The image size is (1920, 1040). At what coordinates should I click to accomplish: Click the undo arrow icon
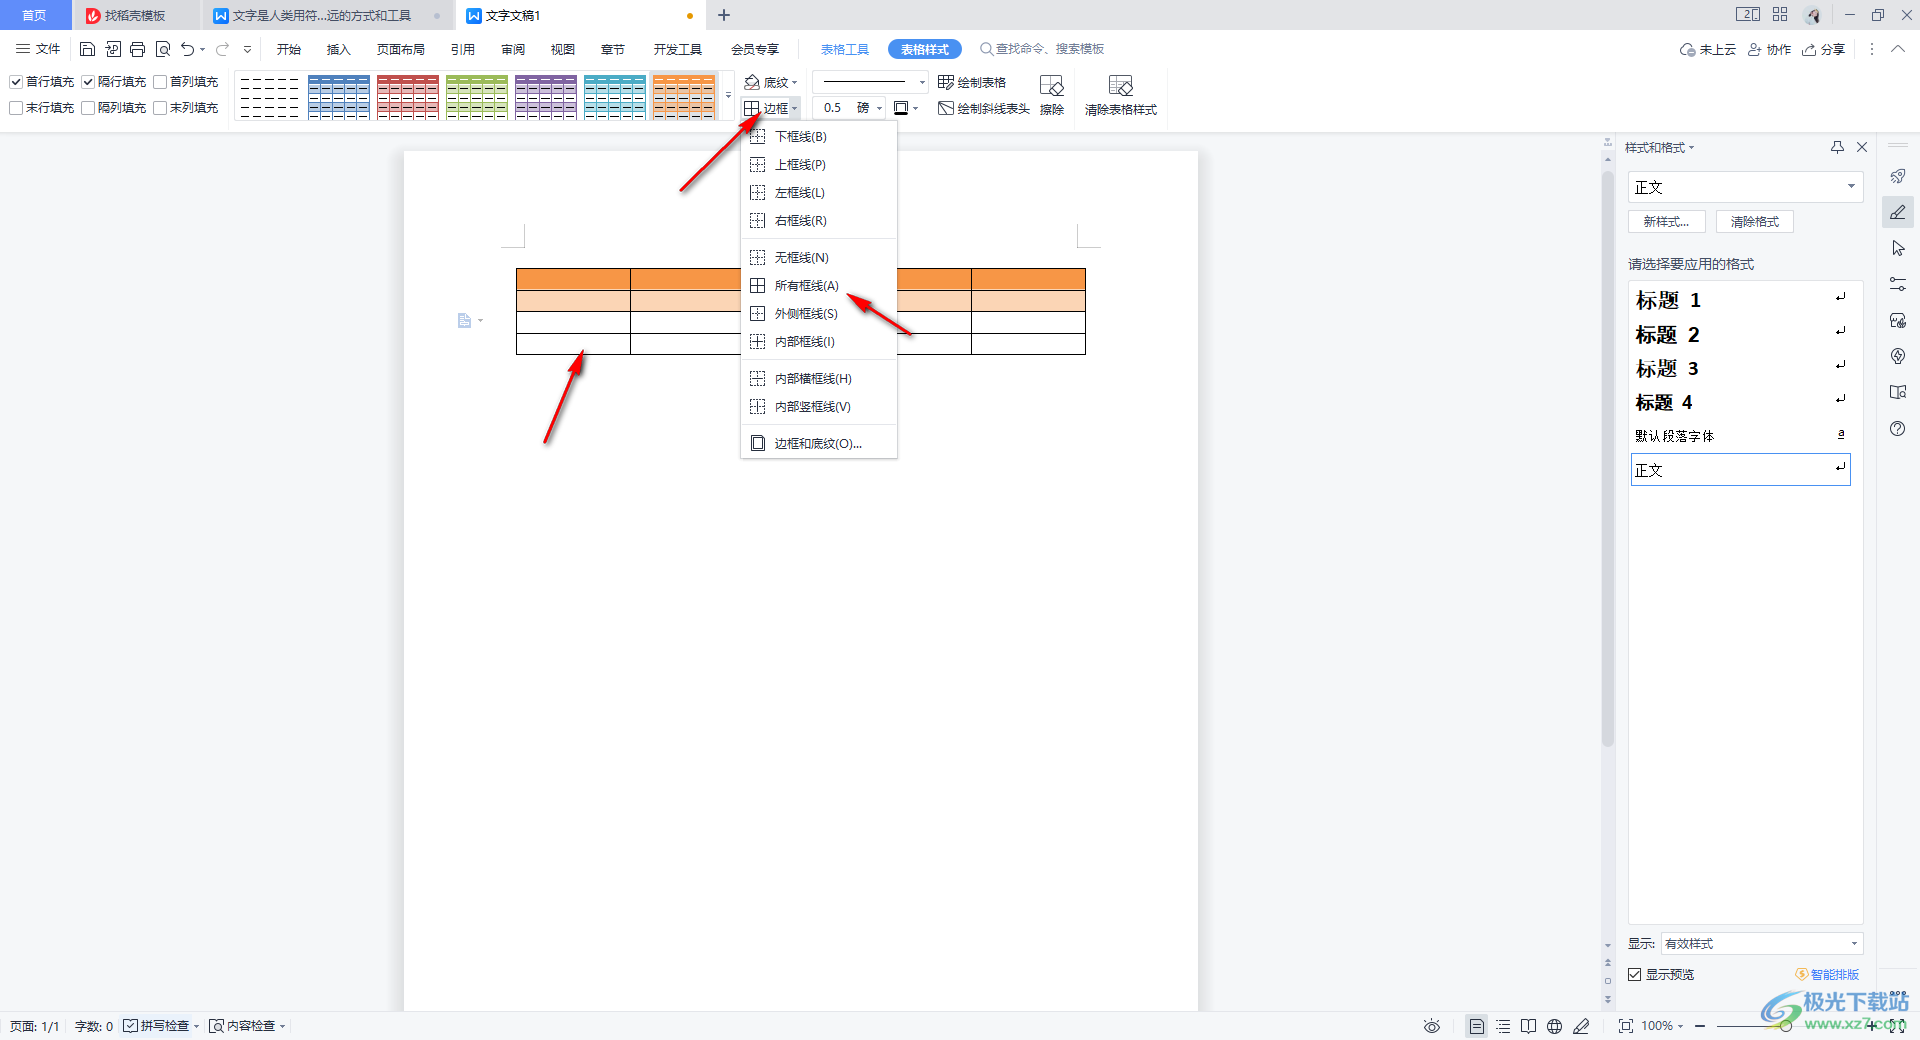(x=187, y=49)
